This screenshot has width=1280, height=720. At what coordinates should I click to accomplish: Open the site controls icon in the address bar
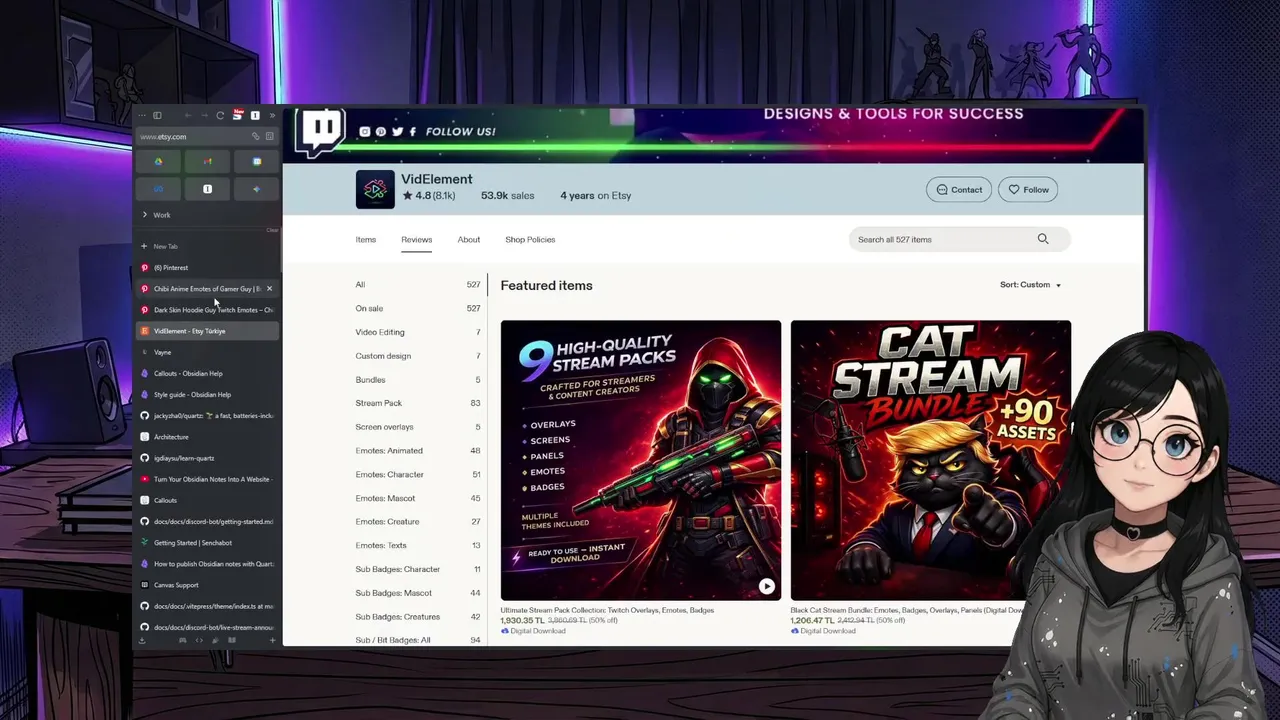(269, 136)
